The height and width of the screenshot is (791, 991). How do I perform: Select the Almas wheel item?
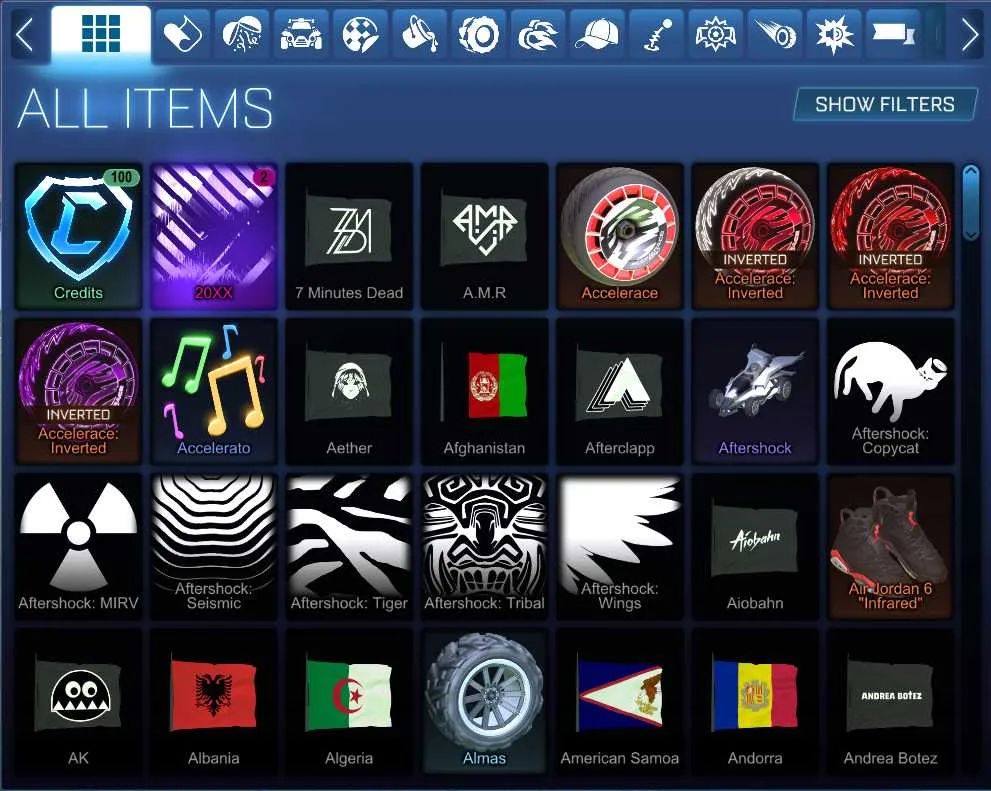(484, 702)
